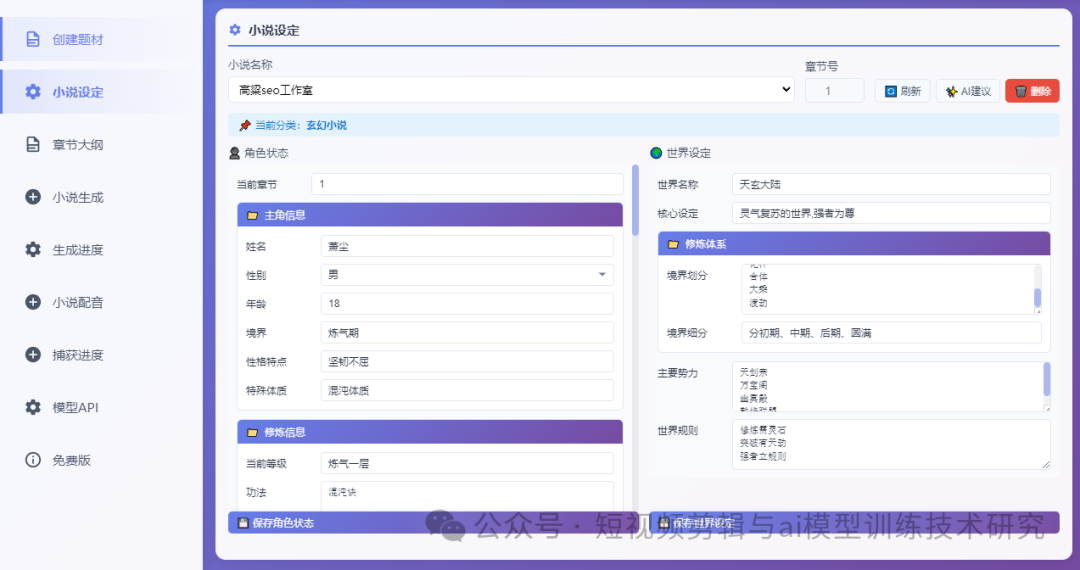Click the pin icon beside 当前分类
1080x570 pixels.
click(245, 125)
